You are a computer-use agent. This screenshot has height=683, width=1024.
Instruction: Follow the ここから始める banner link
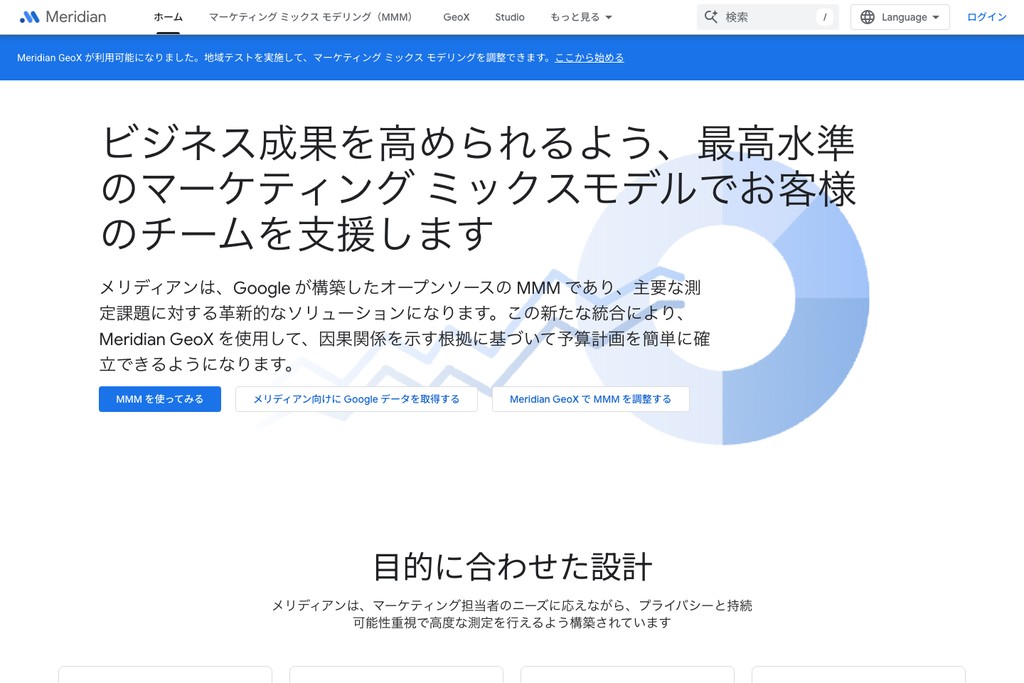tap(589, 57)
